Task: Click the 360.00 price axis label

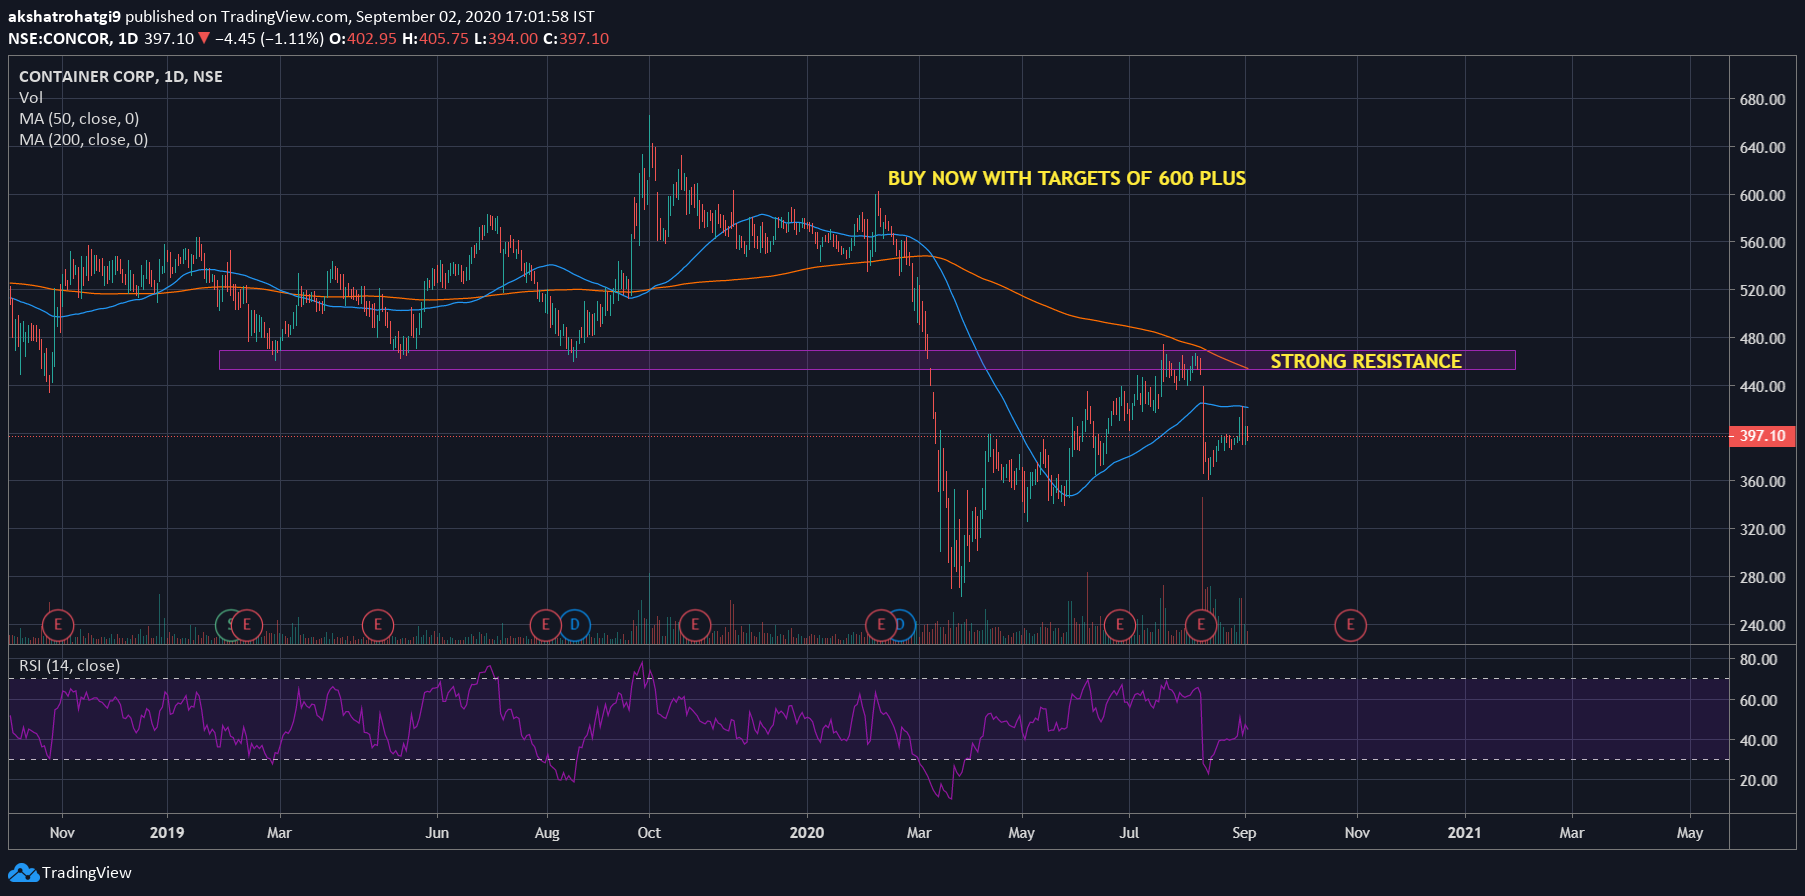Action: click(x=1762, y=481)
